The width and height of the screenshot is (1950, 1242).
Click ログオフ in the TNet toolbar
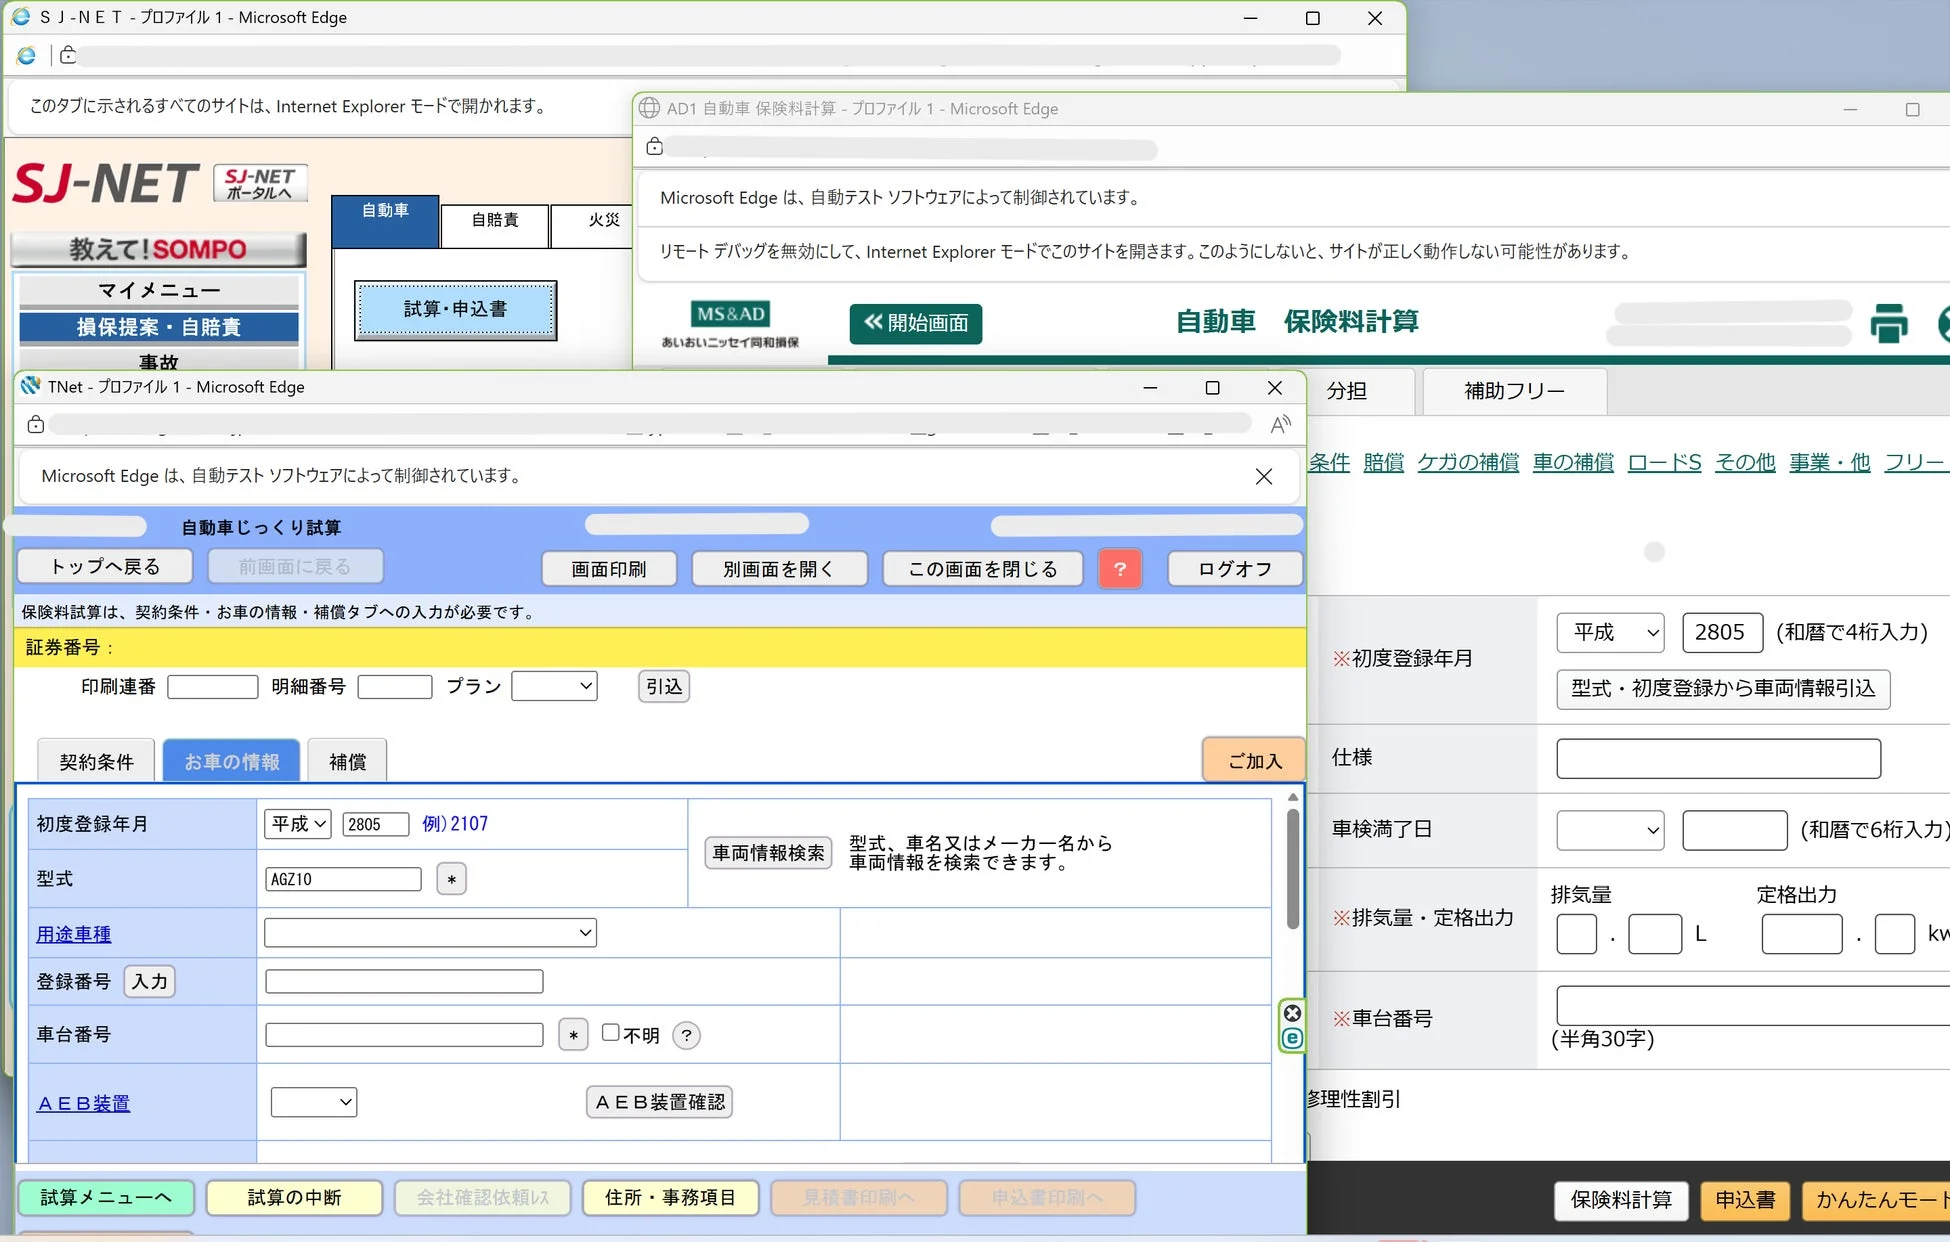click(x=1234, y=568)
